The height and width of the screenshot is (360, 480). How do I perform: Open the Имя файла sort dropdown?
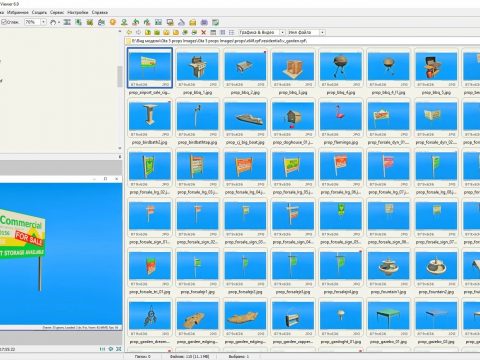tap(322, 32)
